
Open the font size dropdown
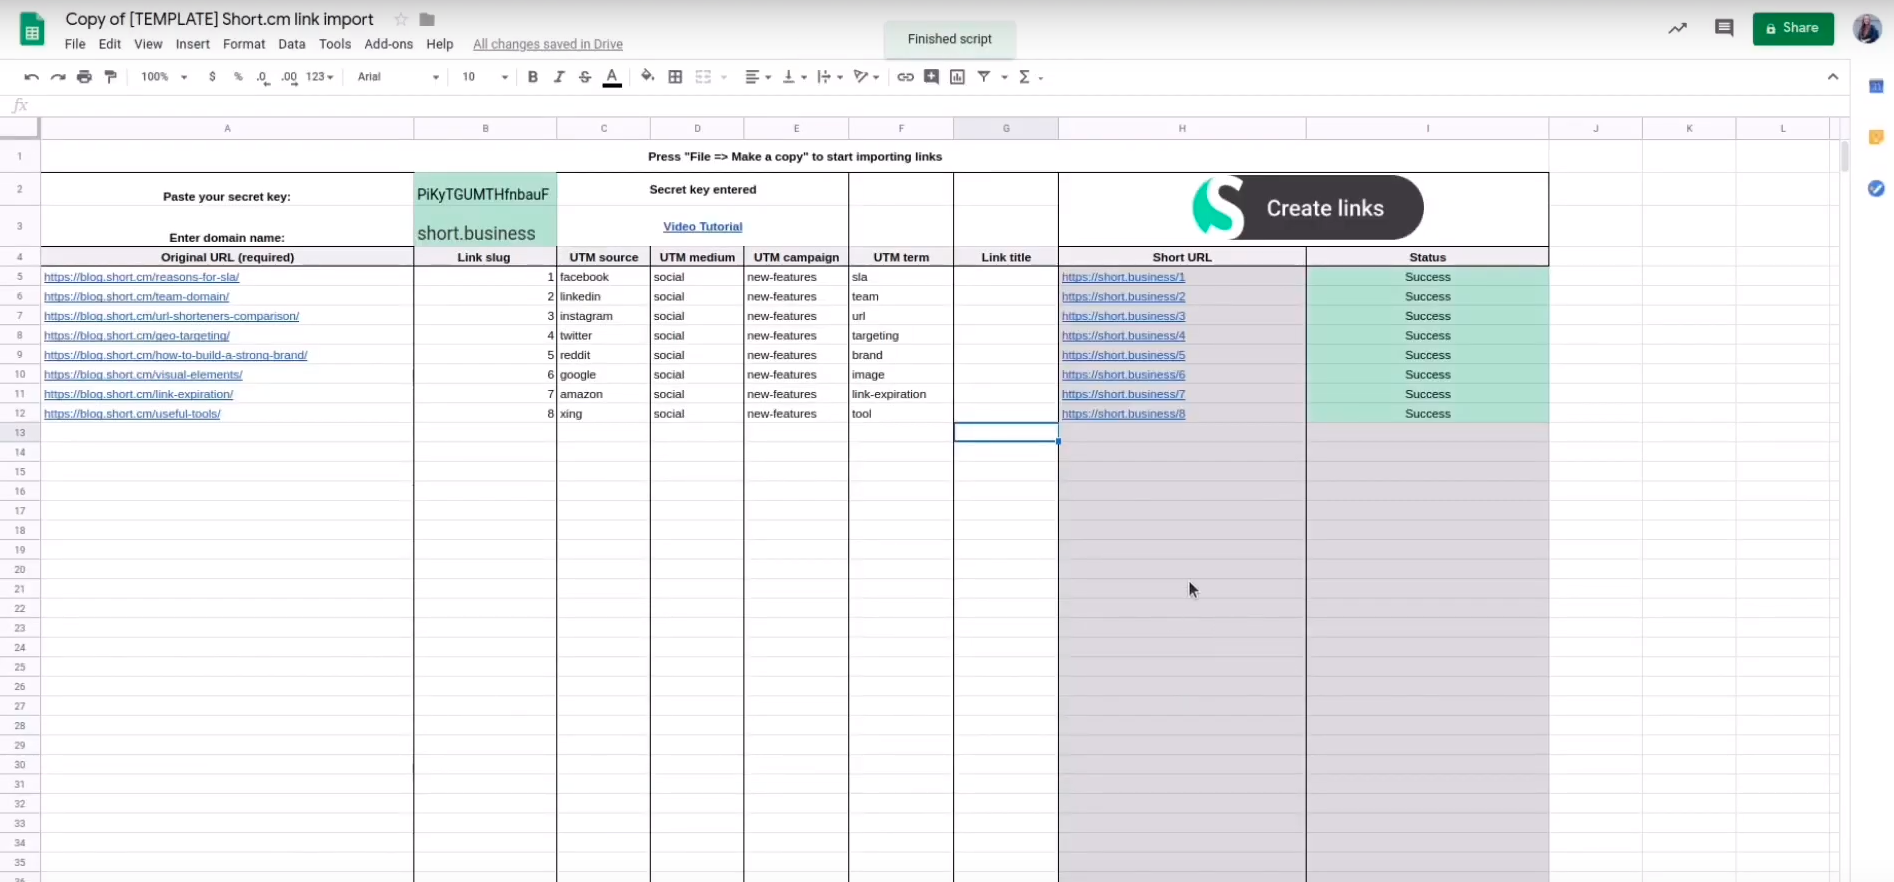click(x=485, y=77)
